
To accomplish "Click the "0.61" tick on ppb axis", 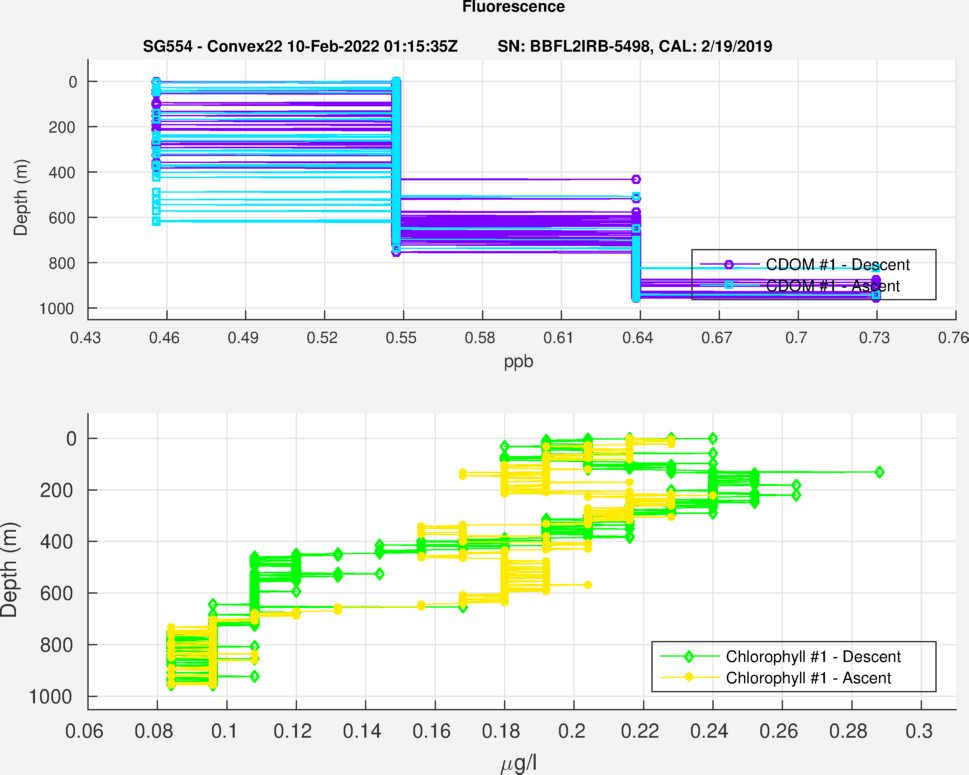I will click(559, 337).
